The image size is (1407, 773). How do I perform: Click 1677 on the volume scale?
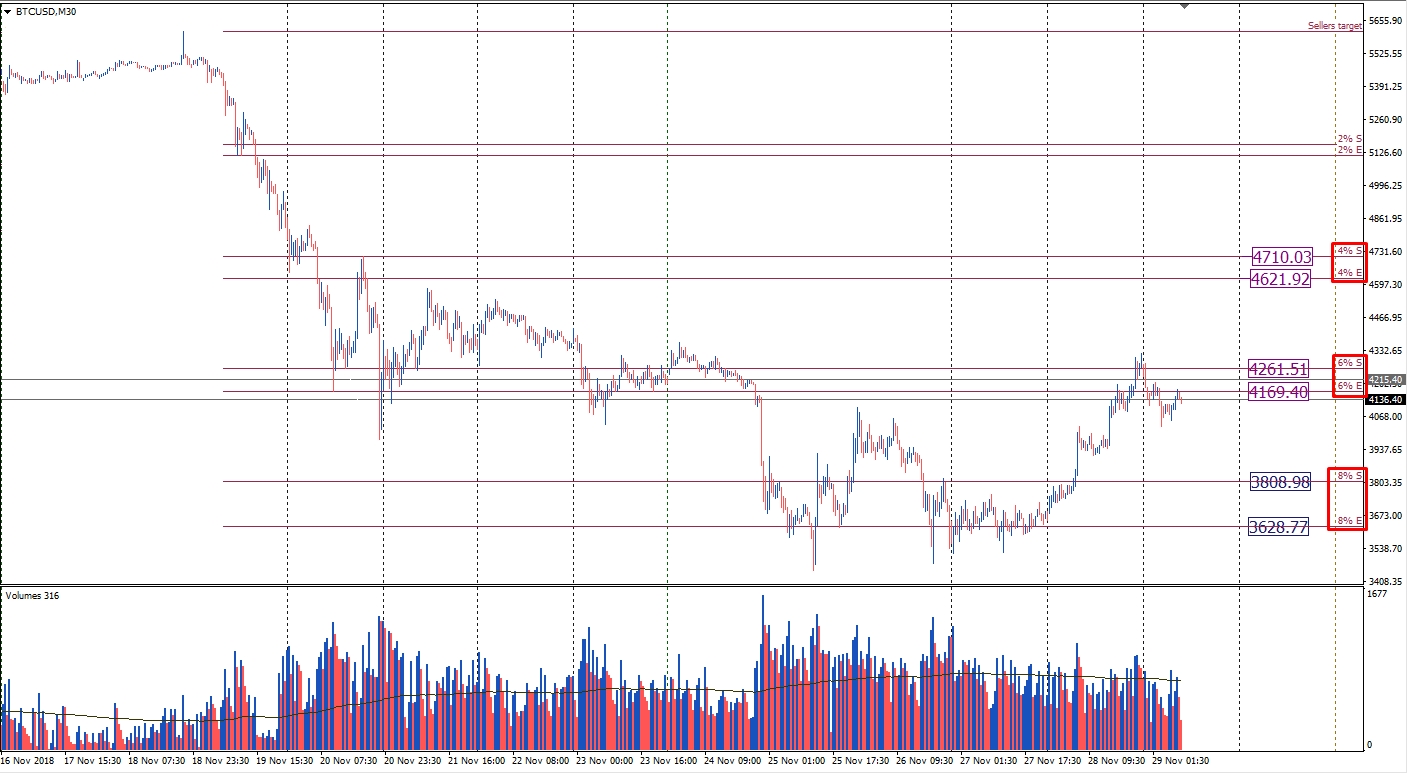(x=1377, y=594)
